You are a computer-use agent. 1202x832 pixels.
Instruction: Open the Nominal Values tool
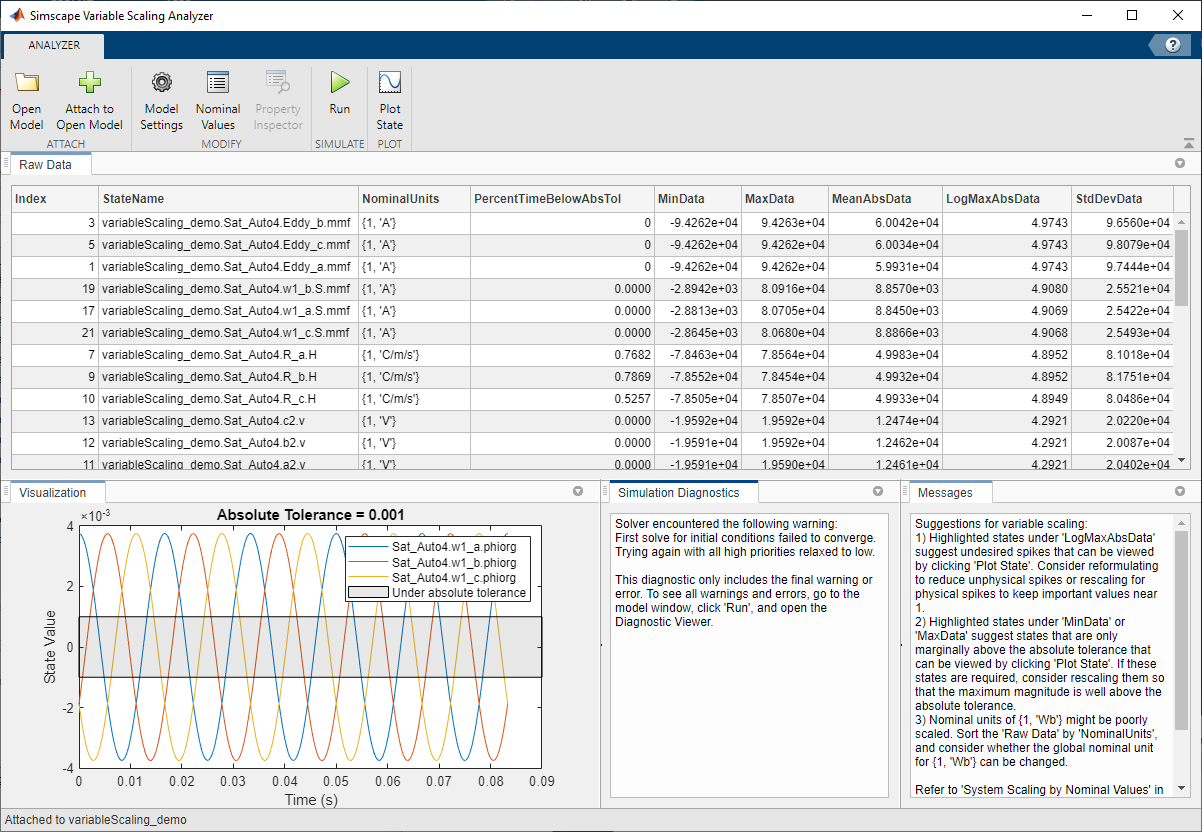coord(217,84)
